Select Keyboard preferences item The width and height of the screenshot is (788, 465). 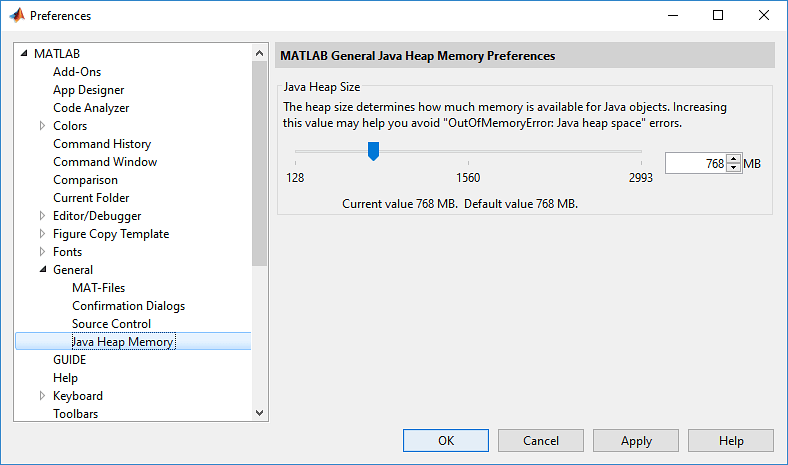click(78, 396)
